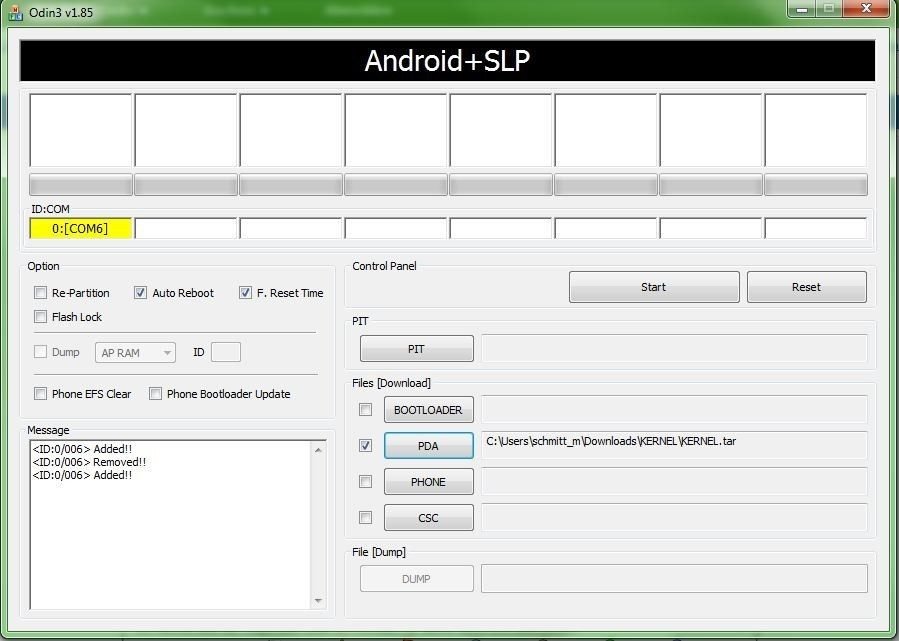The image size is (899, 641).
Task: Click scroll down arrow in Message log
Action: tap(319, 601)
